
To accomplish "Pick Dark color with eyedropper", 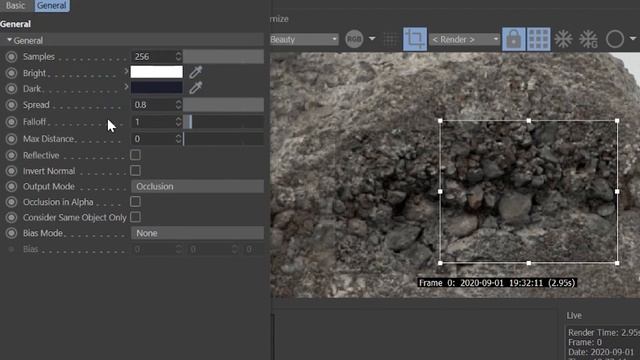I will coord(196,88).
